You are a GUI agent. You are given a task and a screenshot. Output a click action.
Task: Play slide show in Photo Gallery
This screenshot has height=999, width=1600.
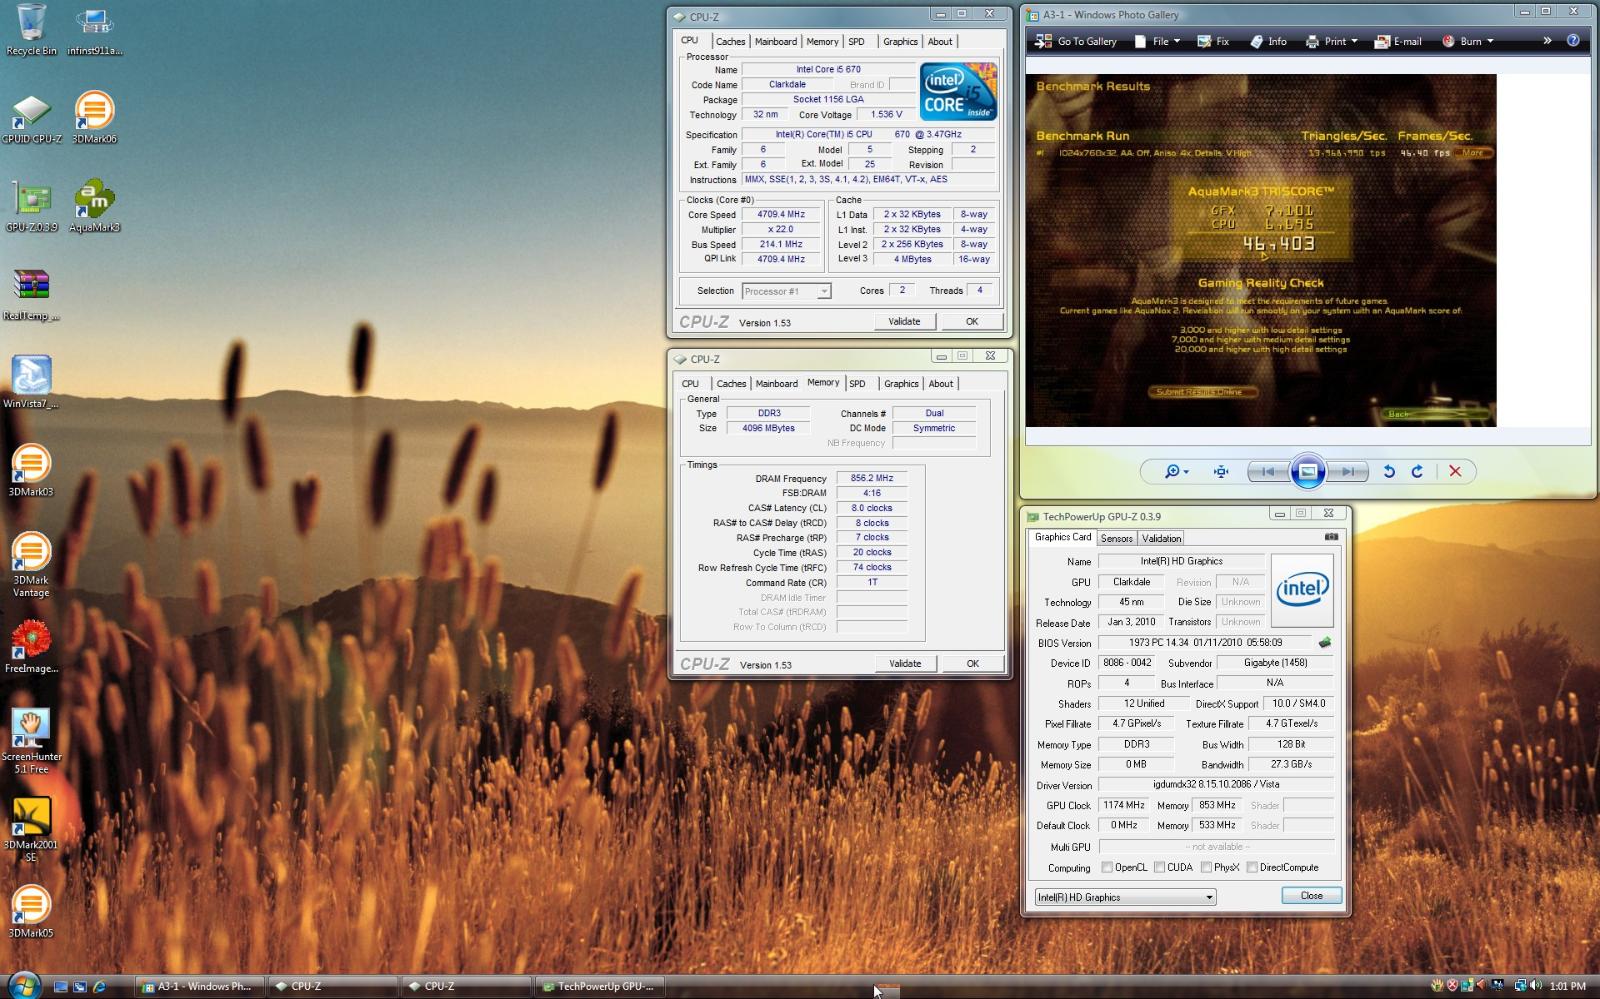[1307, 472]
